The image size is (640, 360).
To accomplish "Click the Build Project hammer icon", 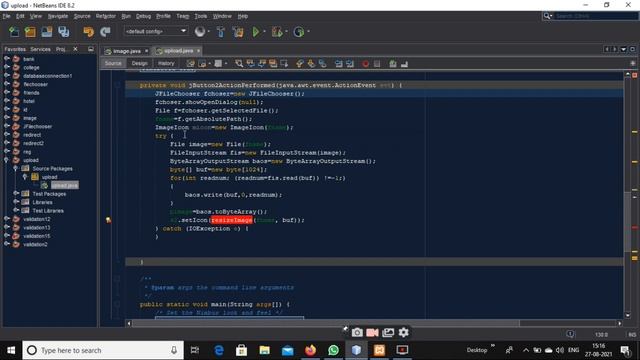I will pyautogui.click(x=221, y=31).
